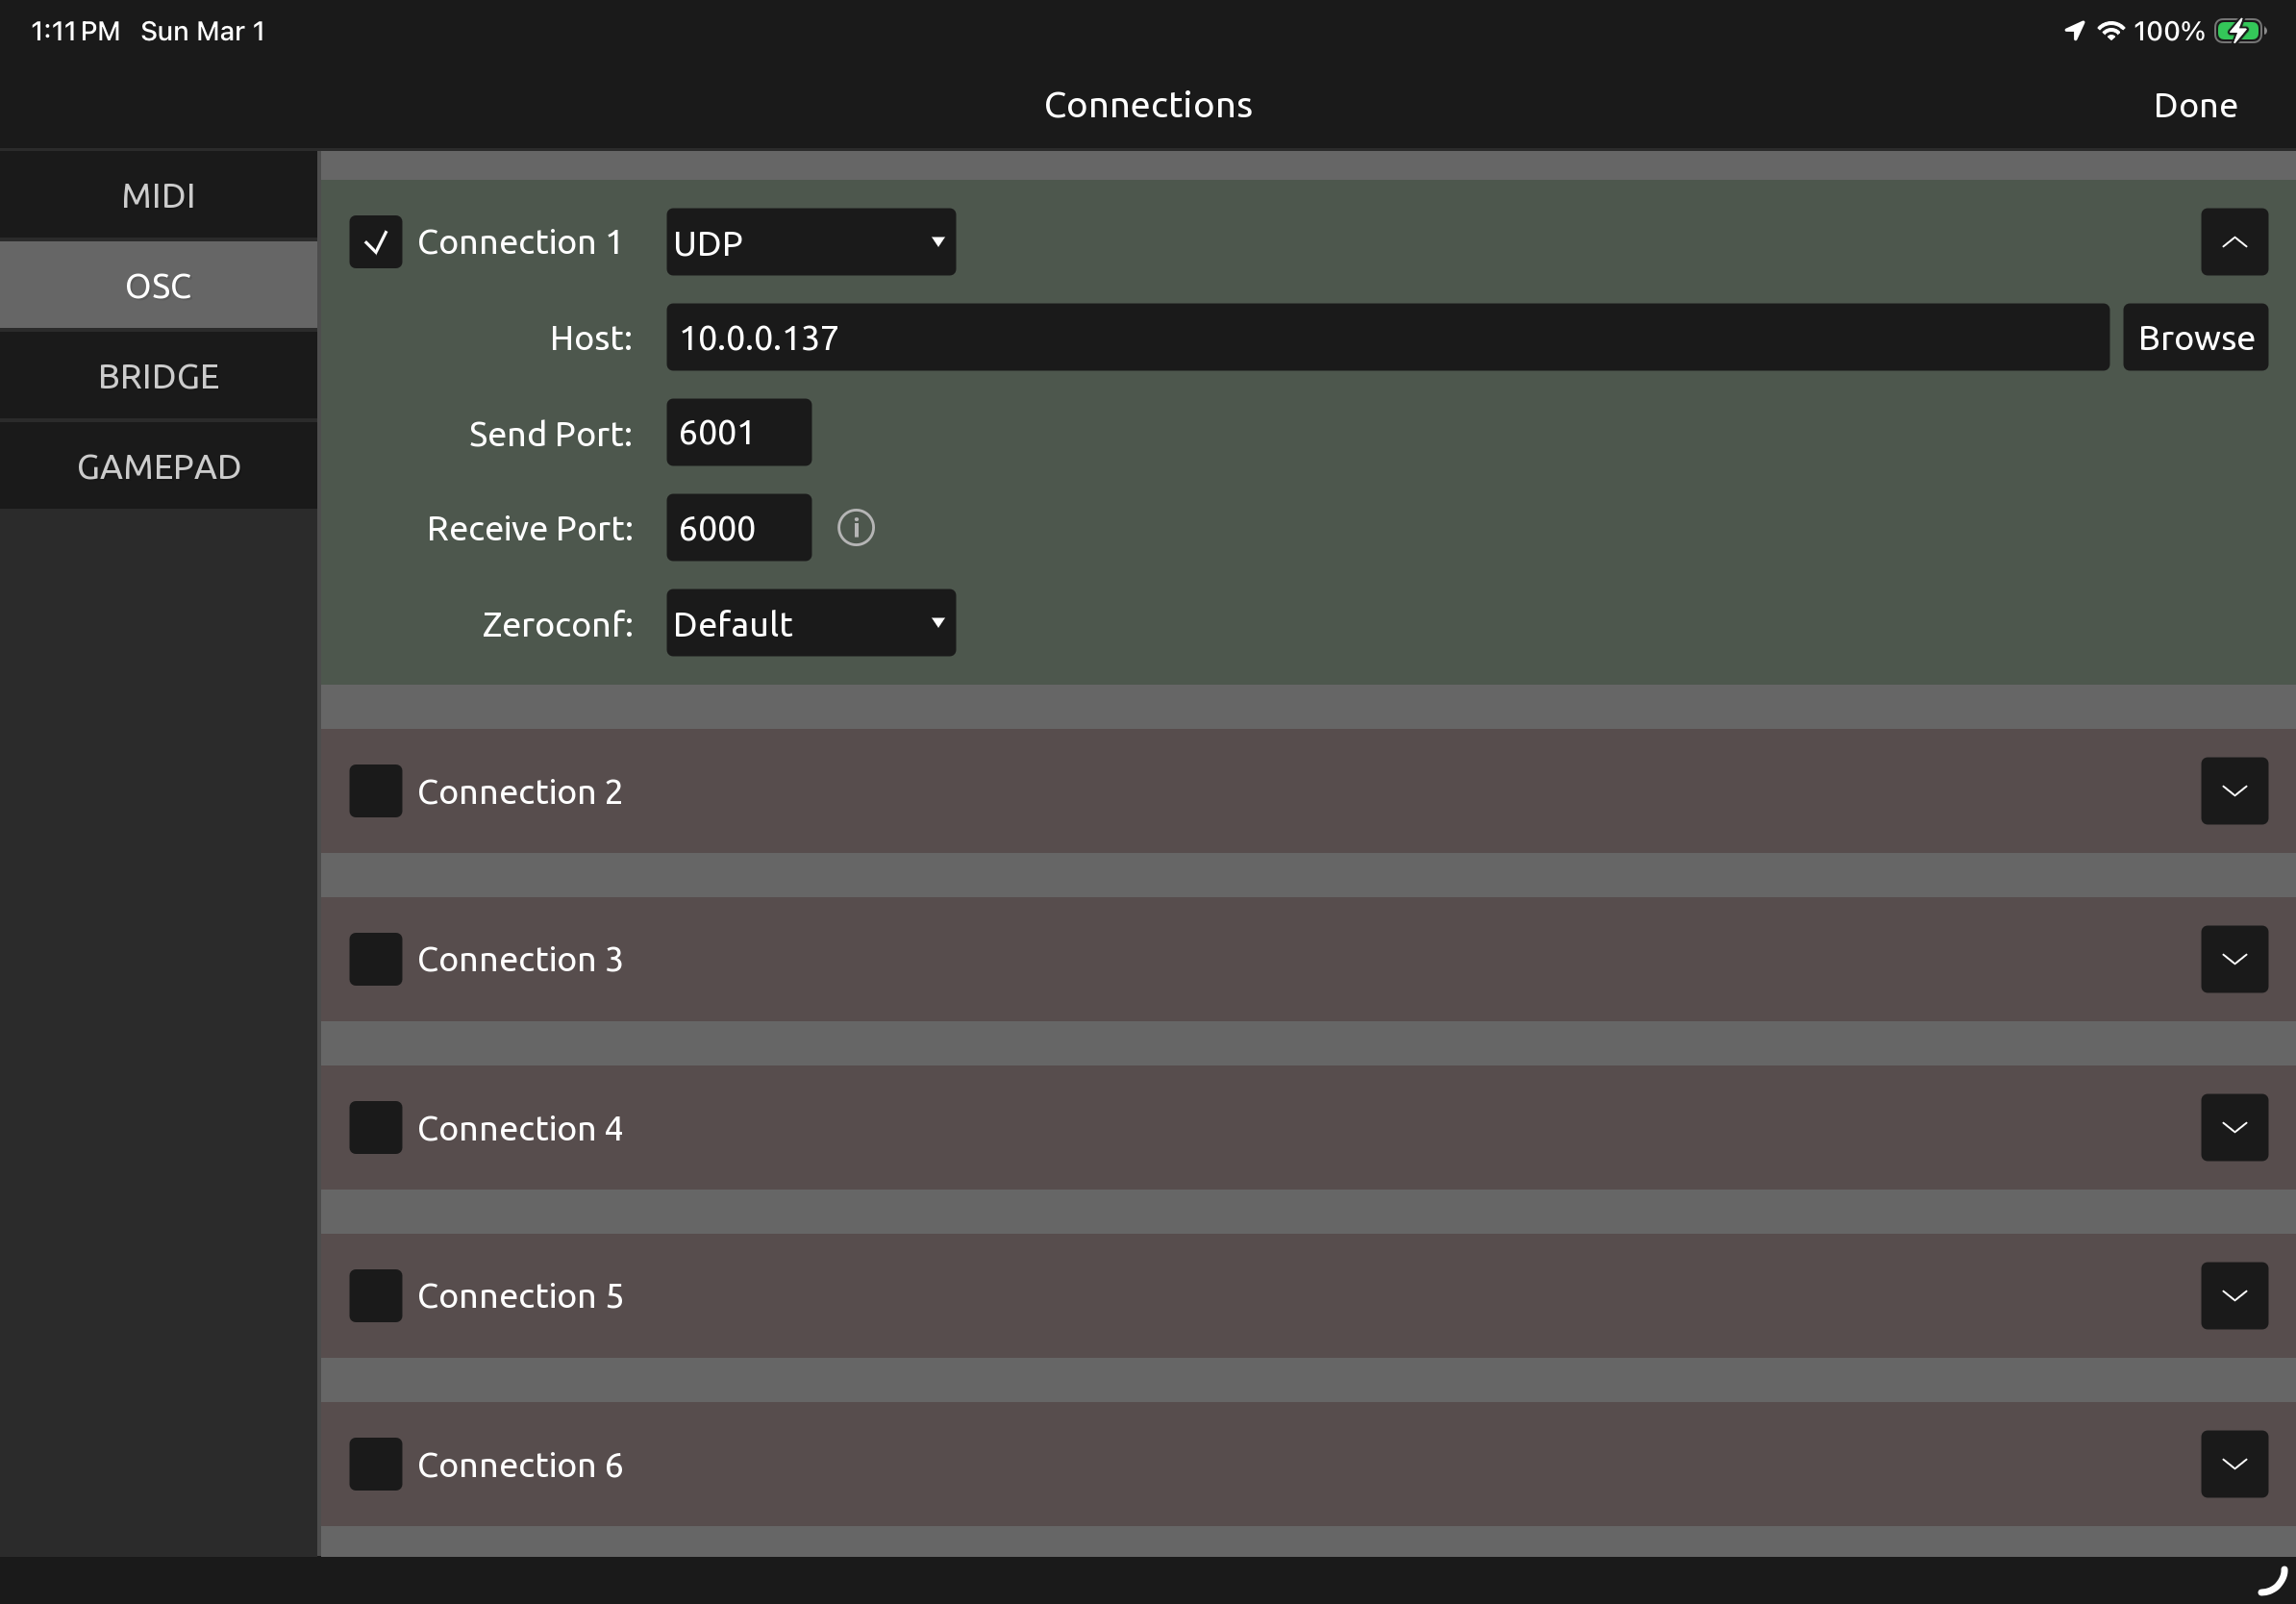Enable the Connection 4 checkbox

376,1128
